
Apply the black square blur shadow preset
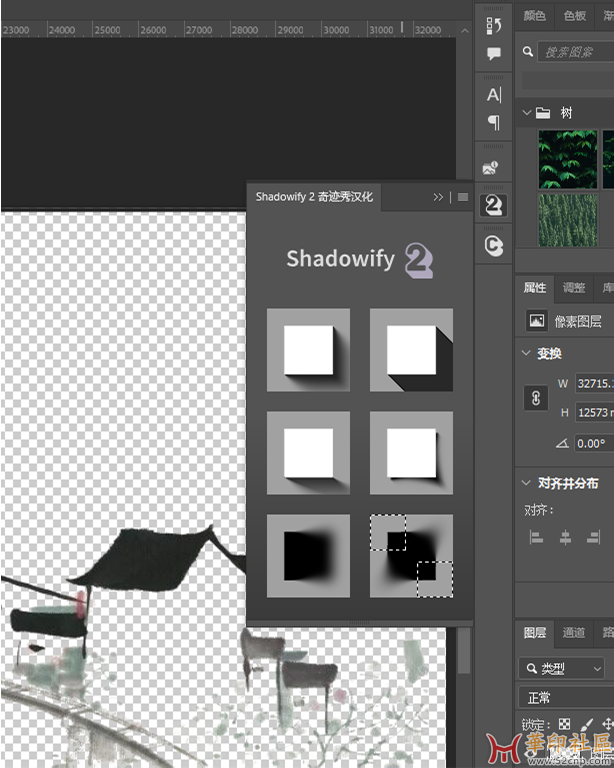pyautogui.click(x=308, y=555)
